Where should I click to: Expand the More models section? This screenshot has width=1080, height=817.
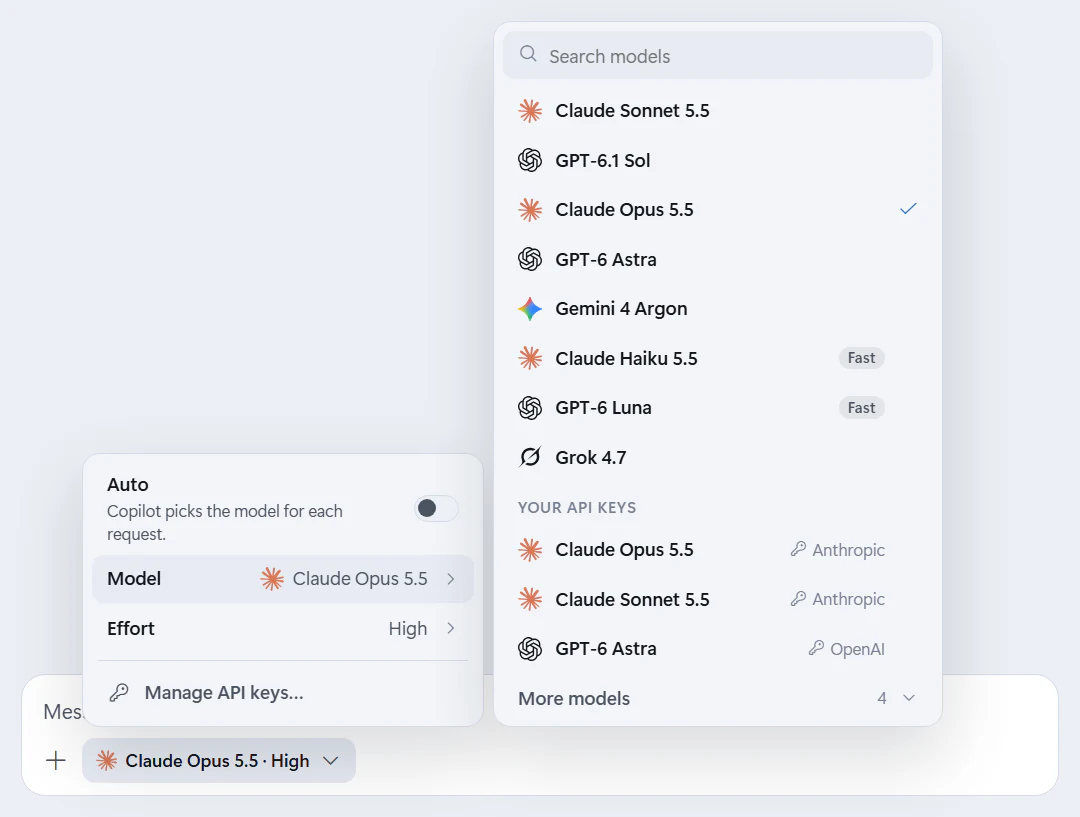pos(718,699)
